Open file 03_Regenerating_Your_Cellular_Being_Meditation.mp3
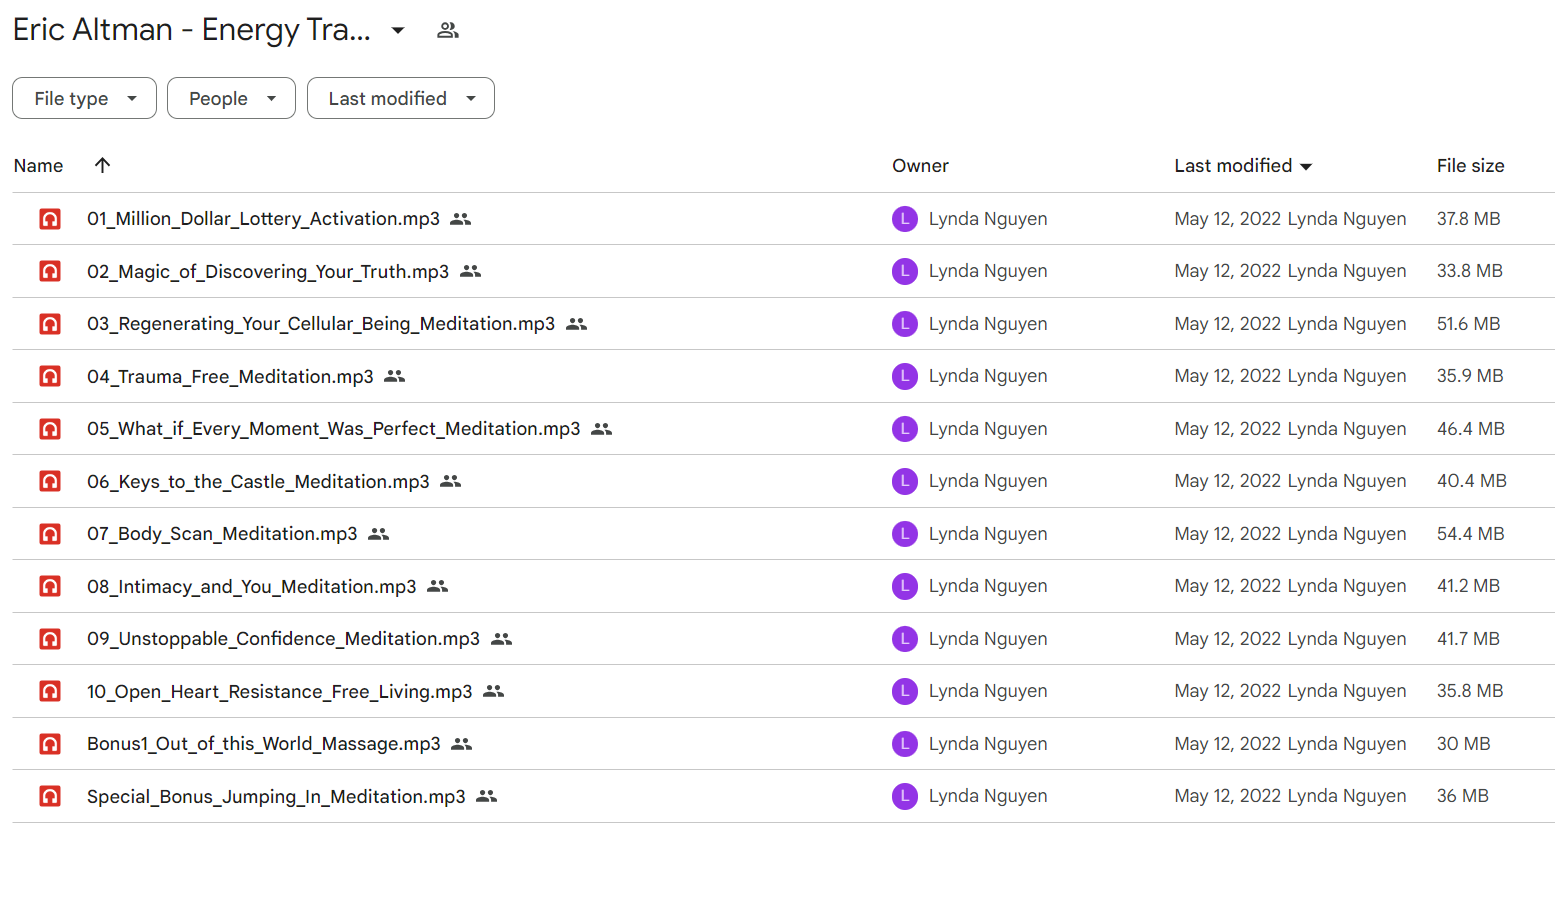This screenshot has height=919, width=1555. click(x=321, y=324)
